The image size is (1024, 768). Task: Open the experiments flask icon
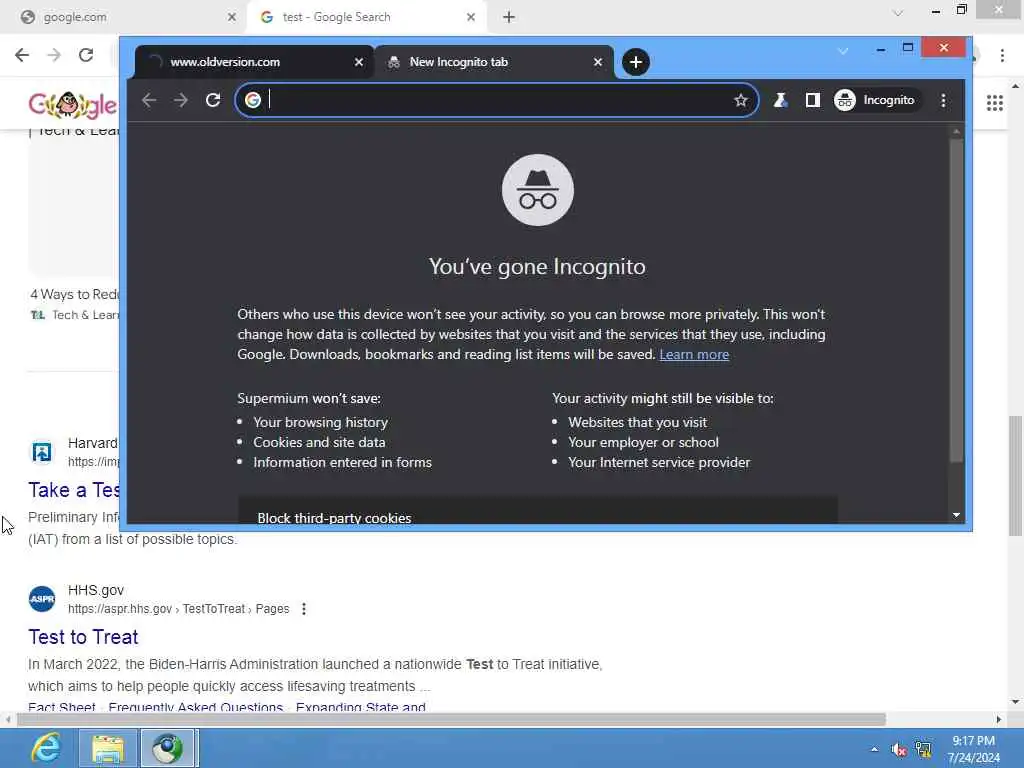point(780,100)
